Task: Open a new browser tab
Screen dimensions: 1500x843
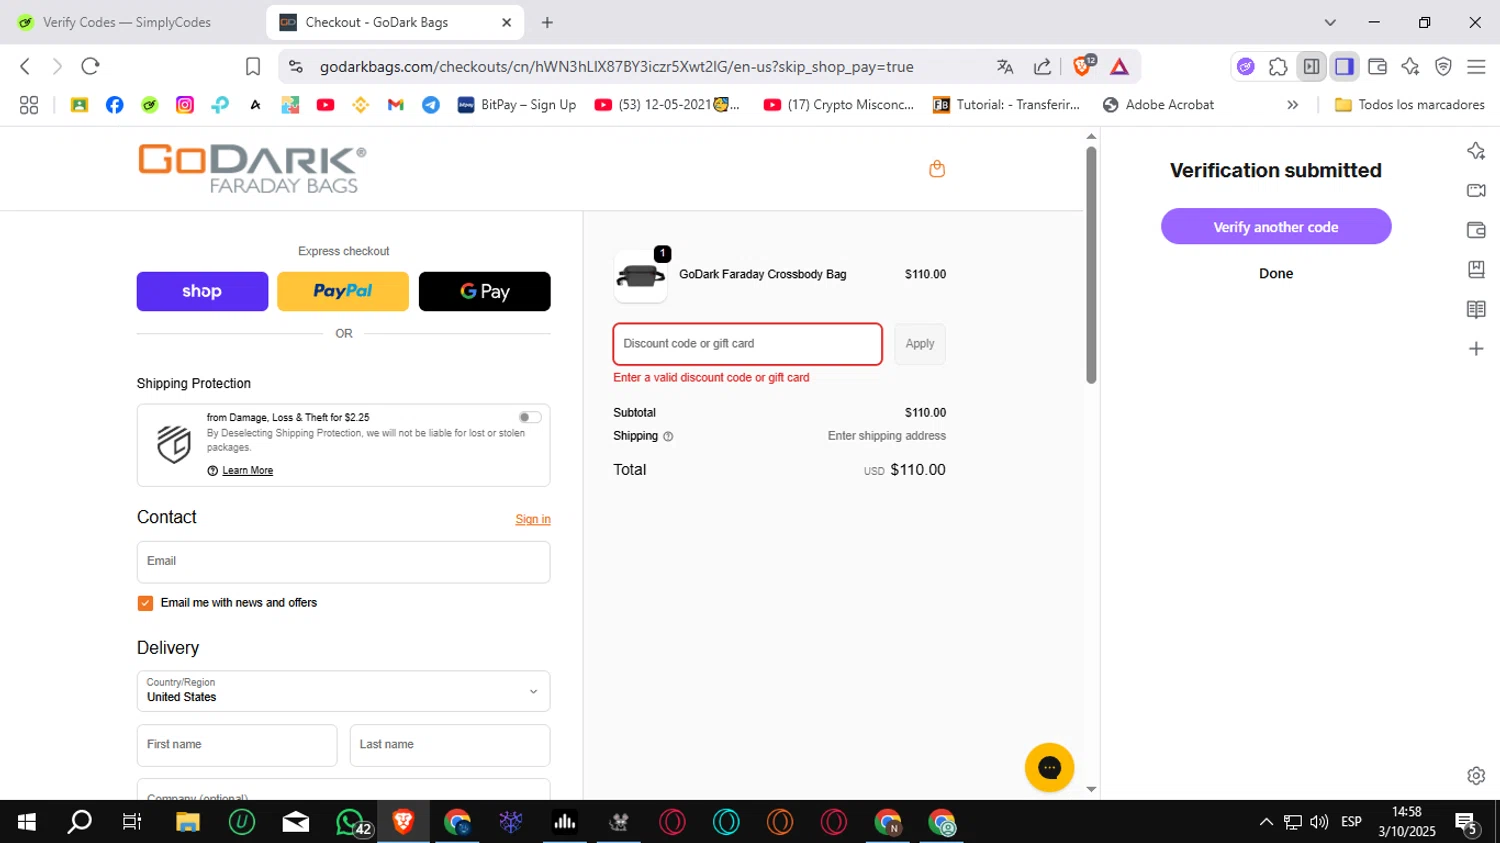Action: [x=547, y=22]
